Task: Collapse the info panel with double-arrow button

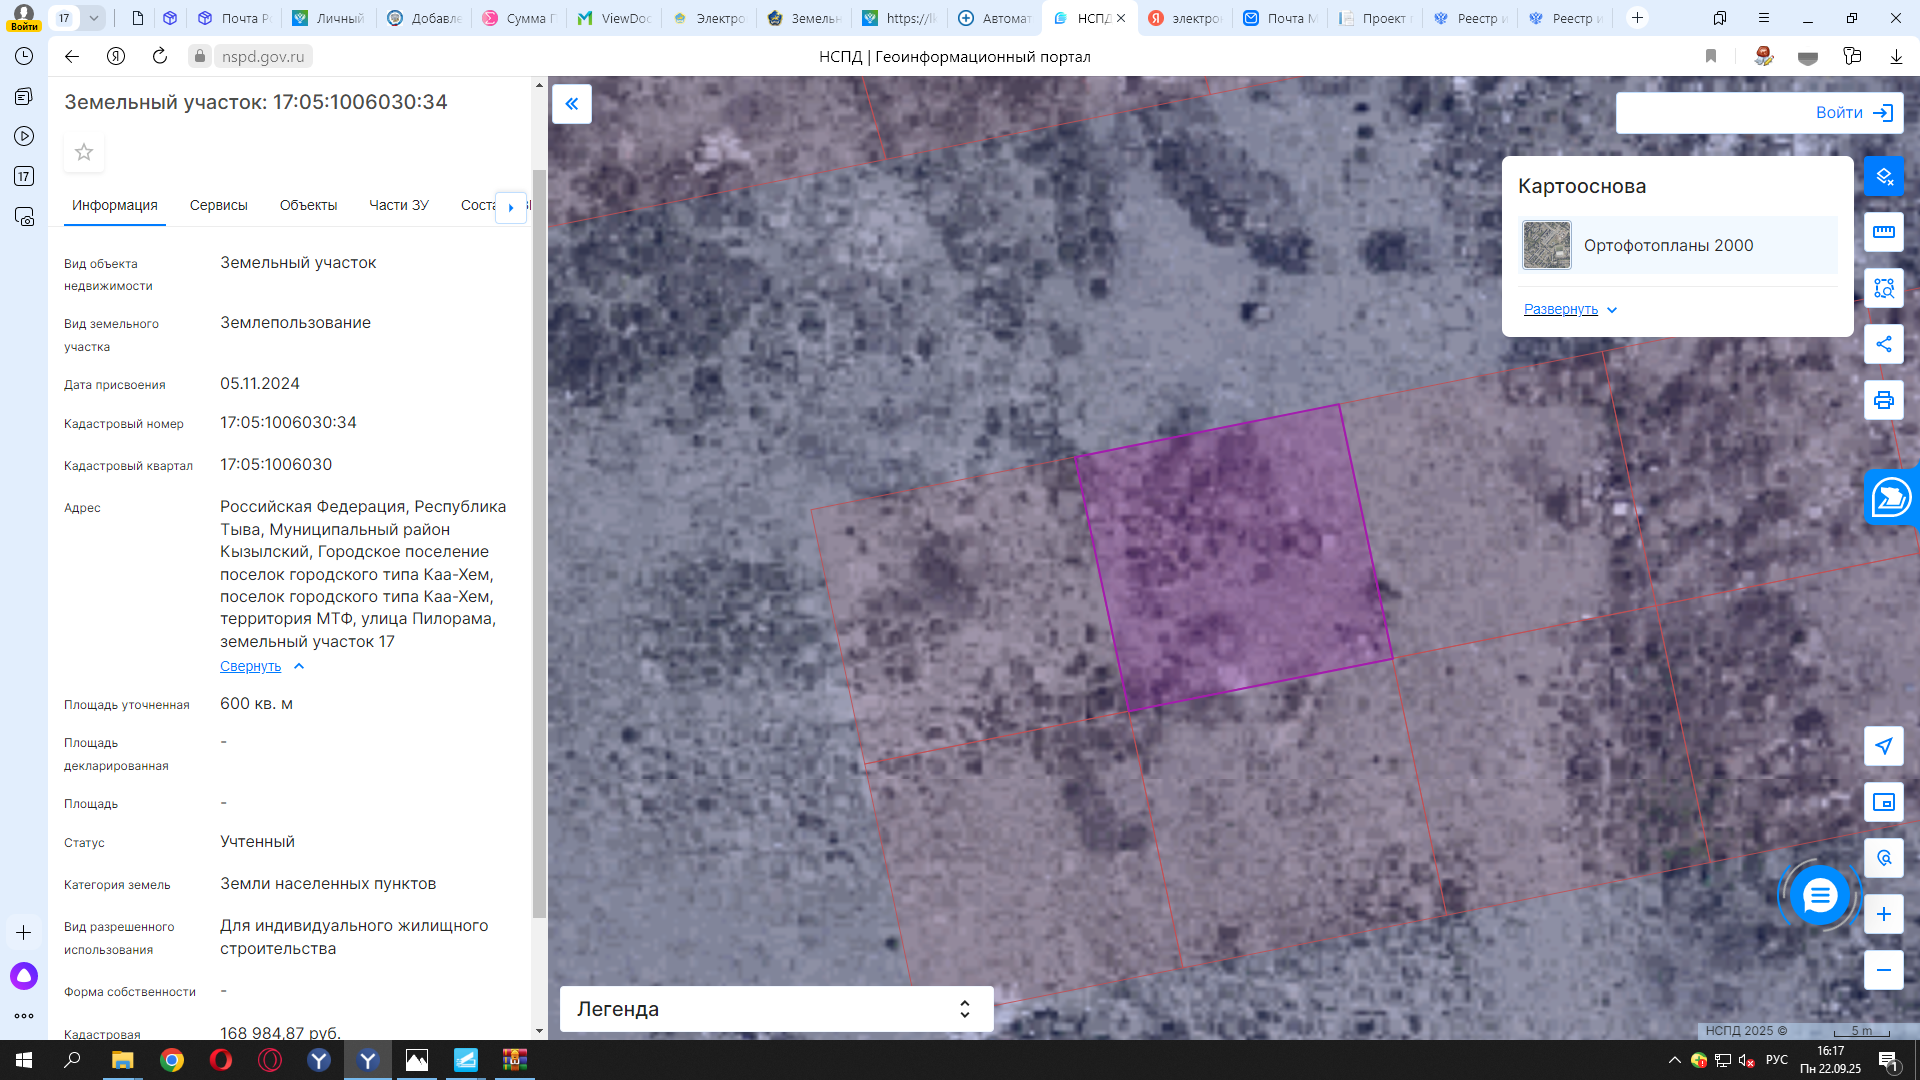Action: click(572, 104)
